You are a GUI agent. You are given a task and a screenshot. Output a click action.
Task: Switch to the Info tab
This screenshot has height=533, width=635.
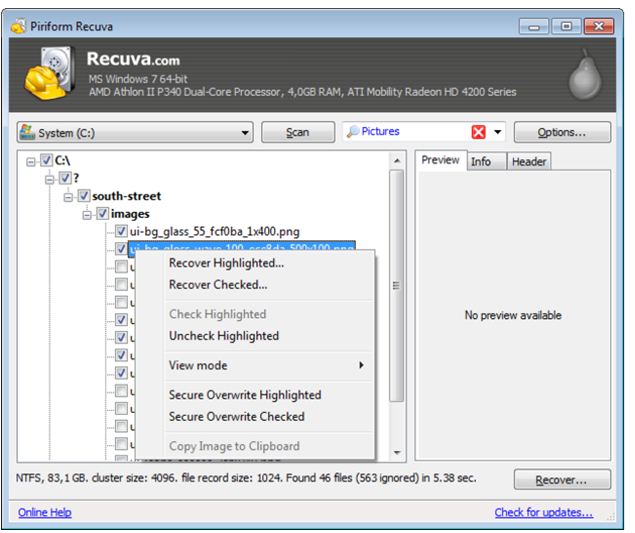487,162
